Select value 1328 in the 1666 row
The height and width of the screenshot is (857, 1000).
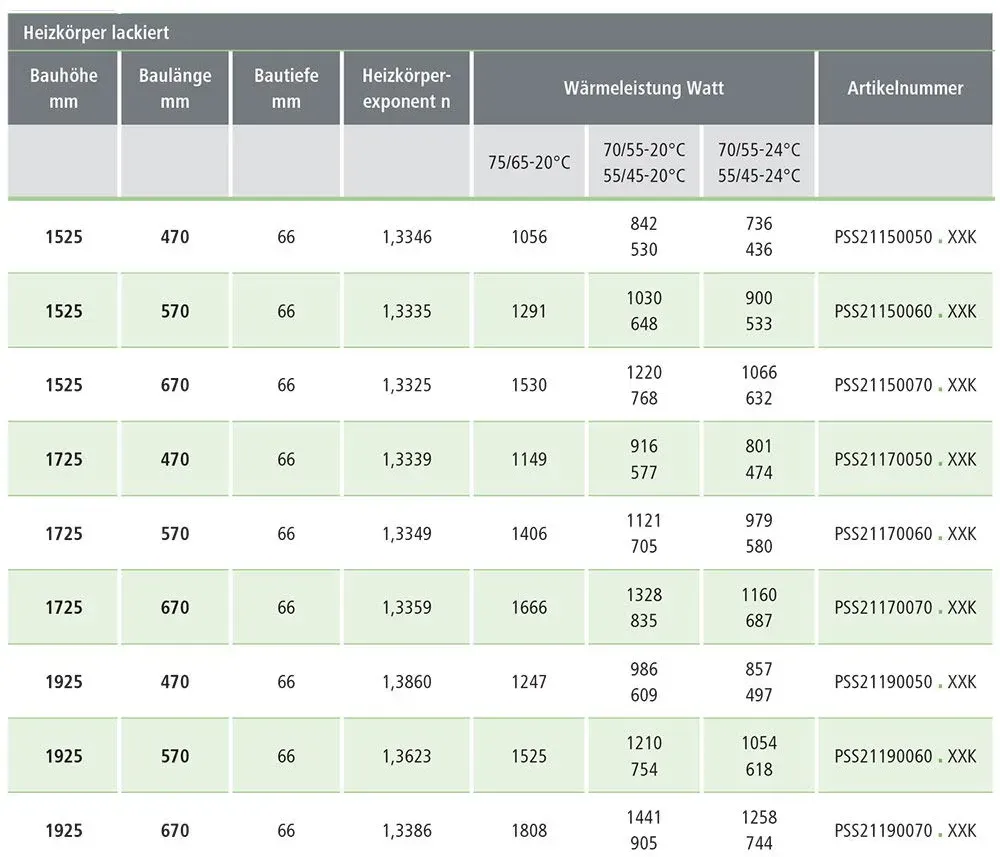click(x=644, y=595)
